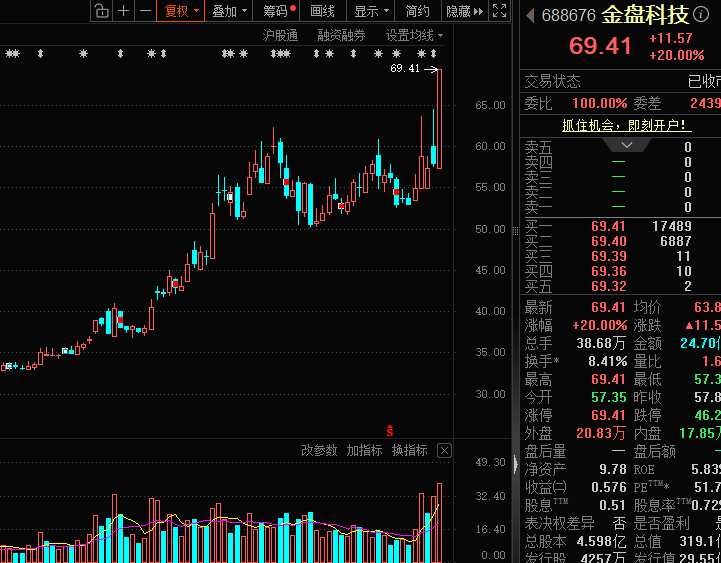Click the 买三 price 69.39
The image size is (721, 563).
click(608, 256)
